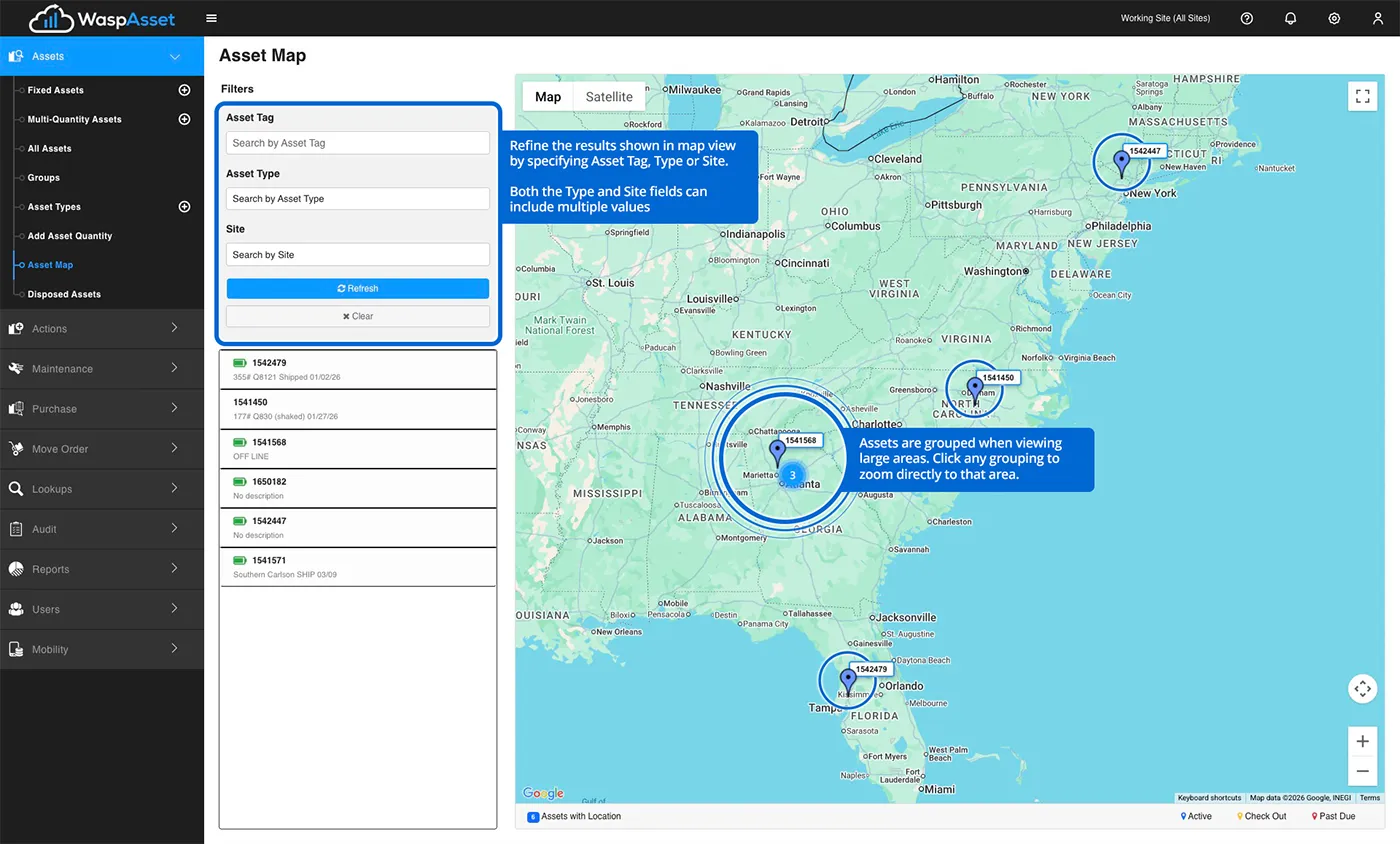Click plus icon next to Multi-Quantity Assets
Viewport: 1400px width, 844px height.
click(x=184, y=119)
